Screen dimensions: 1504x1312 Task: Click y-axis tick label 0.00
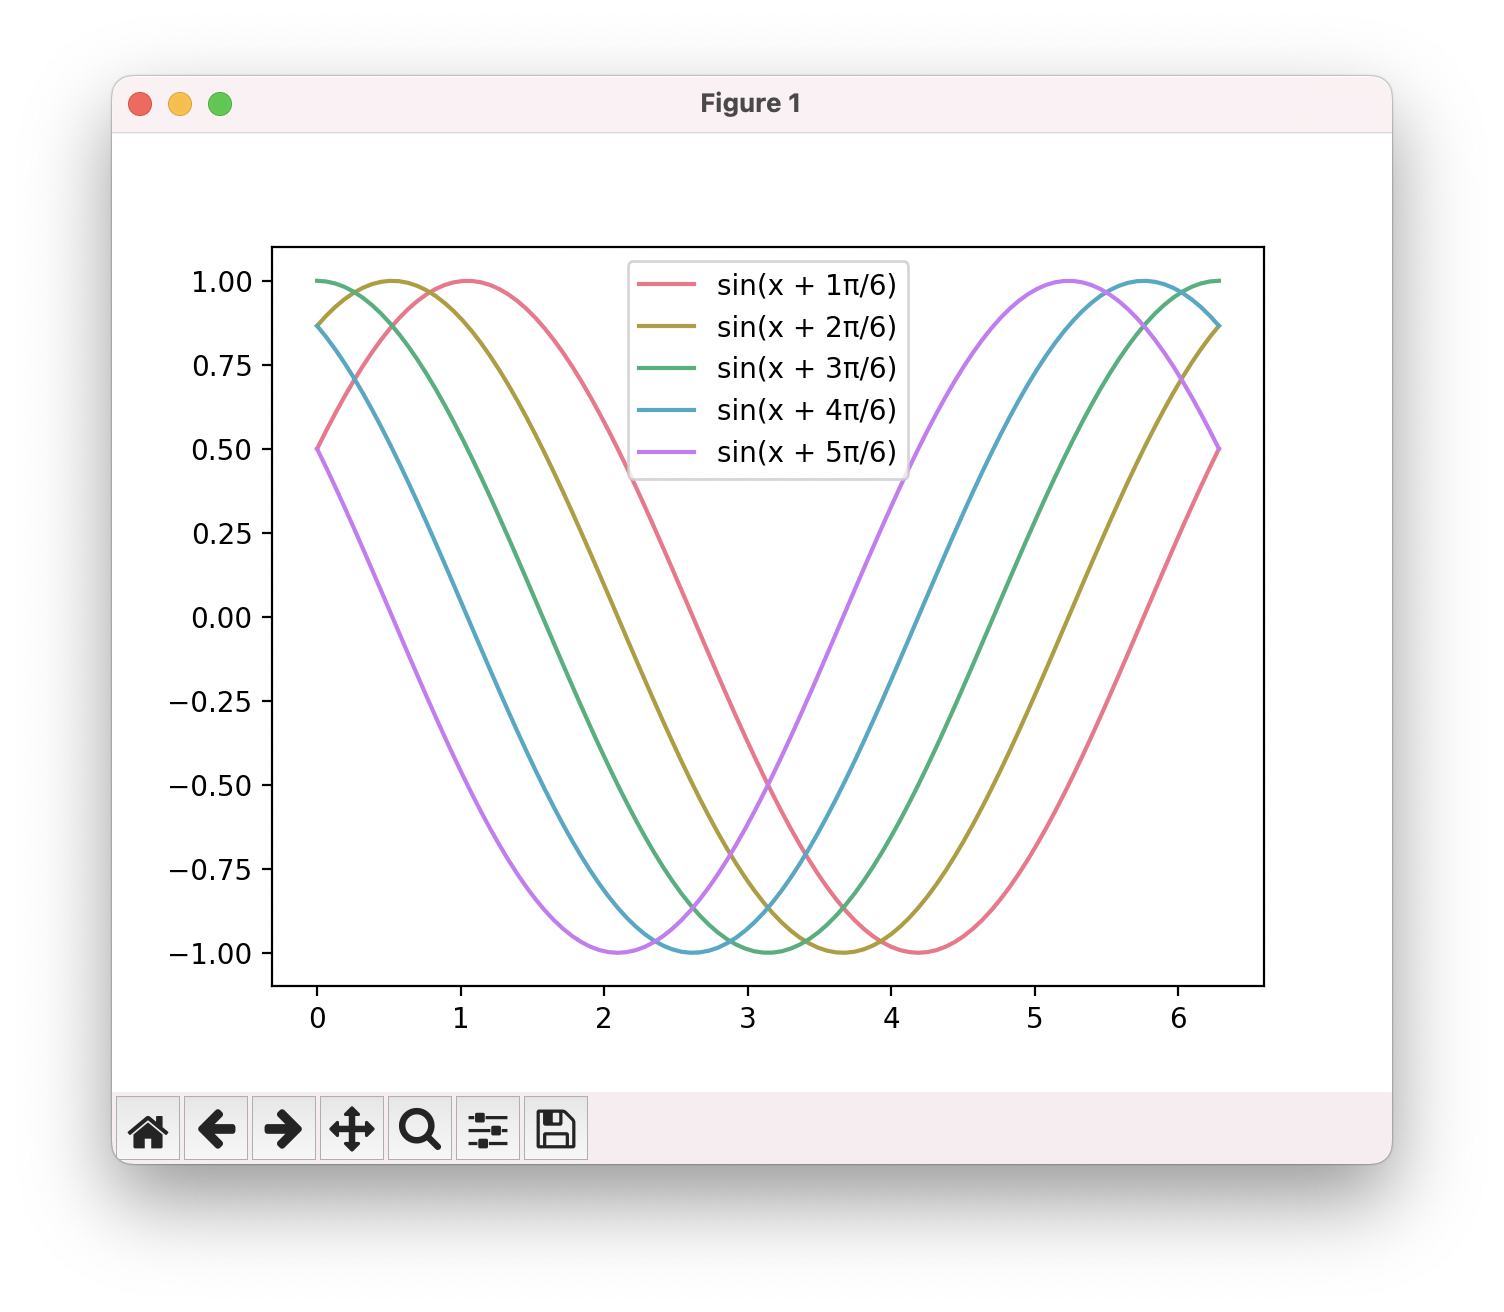click(222, 618)
